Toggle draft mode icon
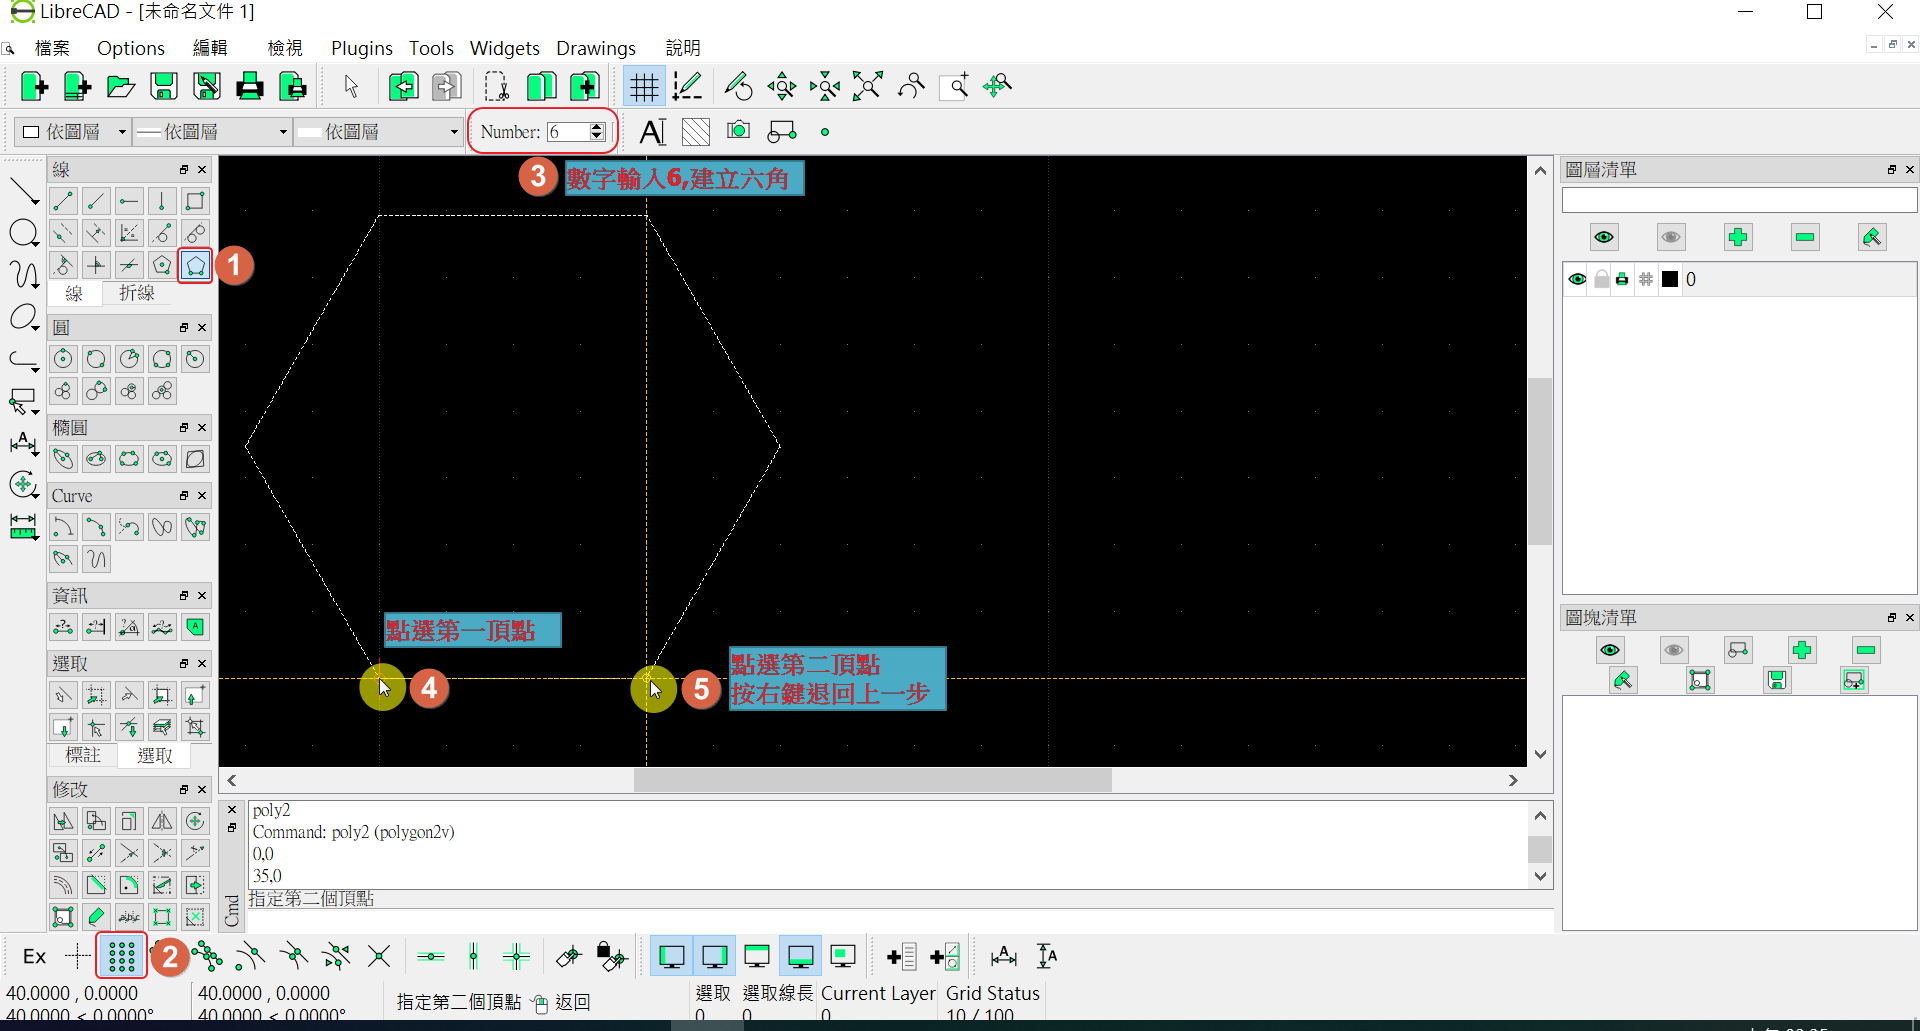1920x1031 pixels. coord(687,87)
